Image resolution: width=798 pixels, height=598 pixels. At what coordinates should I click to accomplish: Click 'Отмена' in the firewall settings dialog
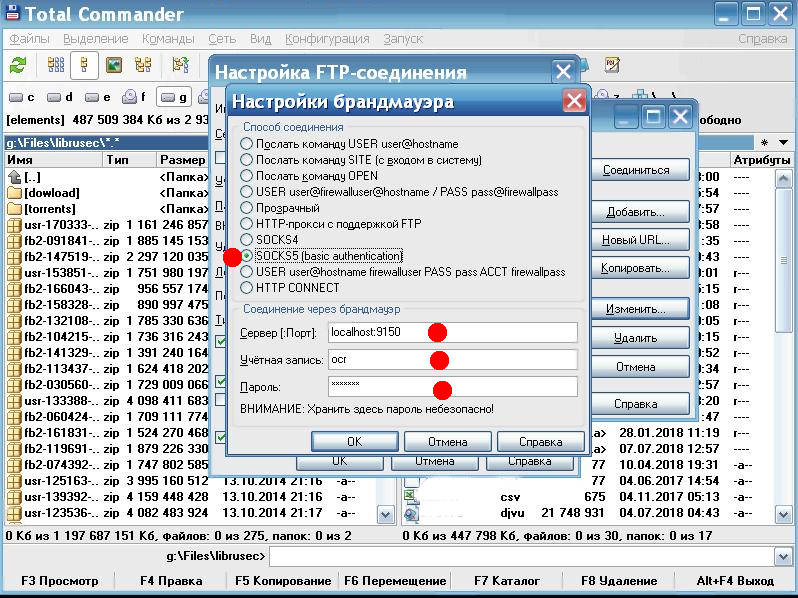tap(447, 442)
